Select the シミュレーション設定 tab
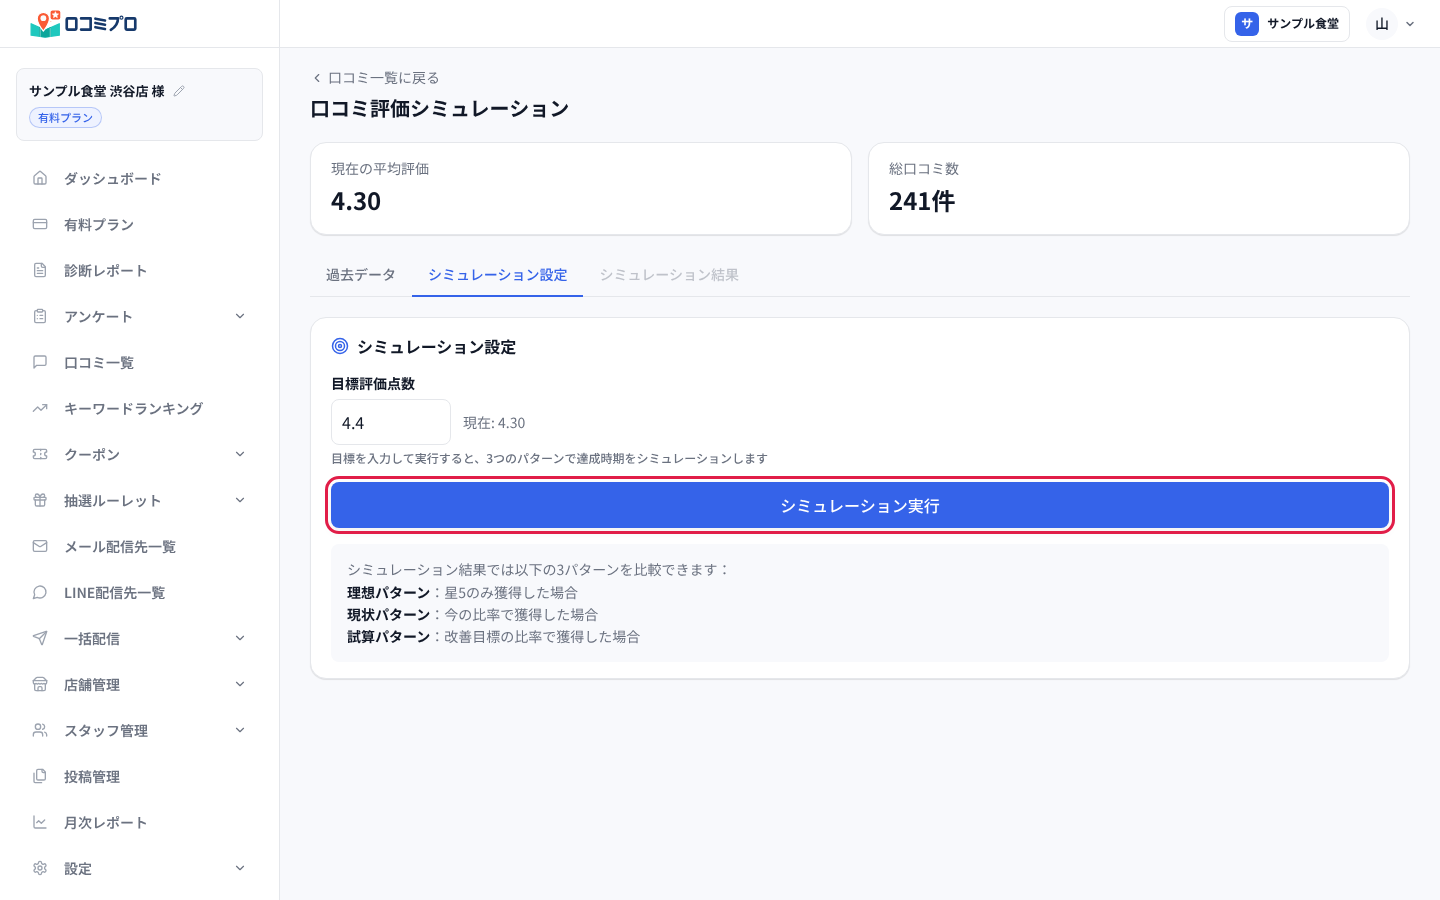This screenshot has width=1440, height=900. 498,275
